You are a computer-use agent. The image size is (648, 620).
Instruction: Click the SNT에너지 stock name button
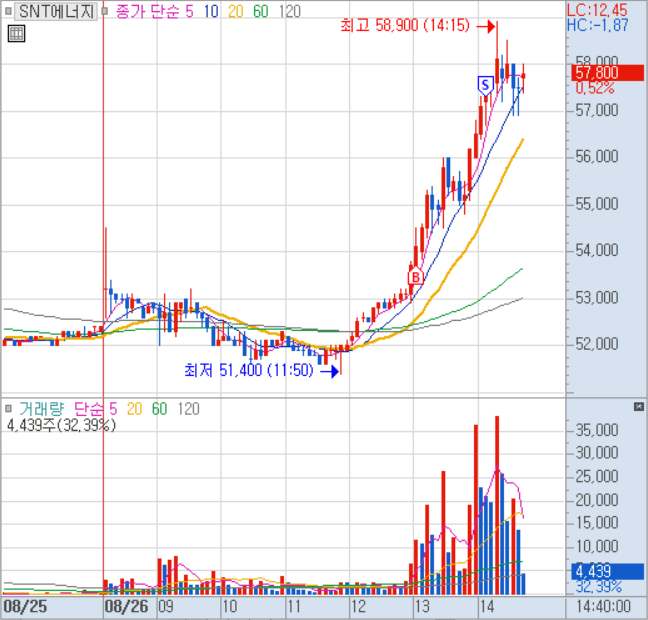click(x=55, y=12)
